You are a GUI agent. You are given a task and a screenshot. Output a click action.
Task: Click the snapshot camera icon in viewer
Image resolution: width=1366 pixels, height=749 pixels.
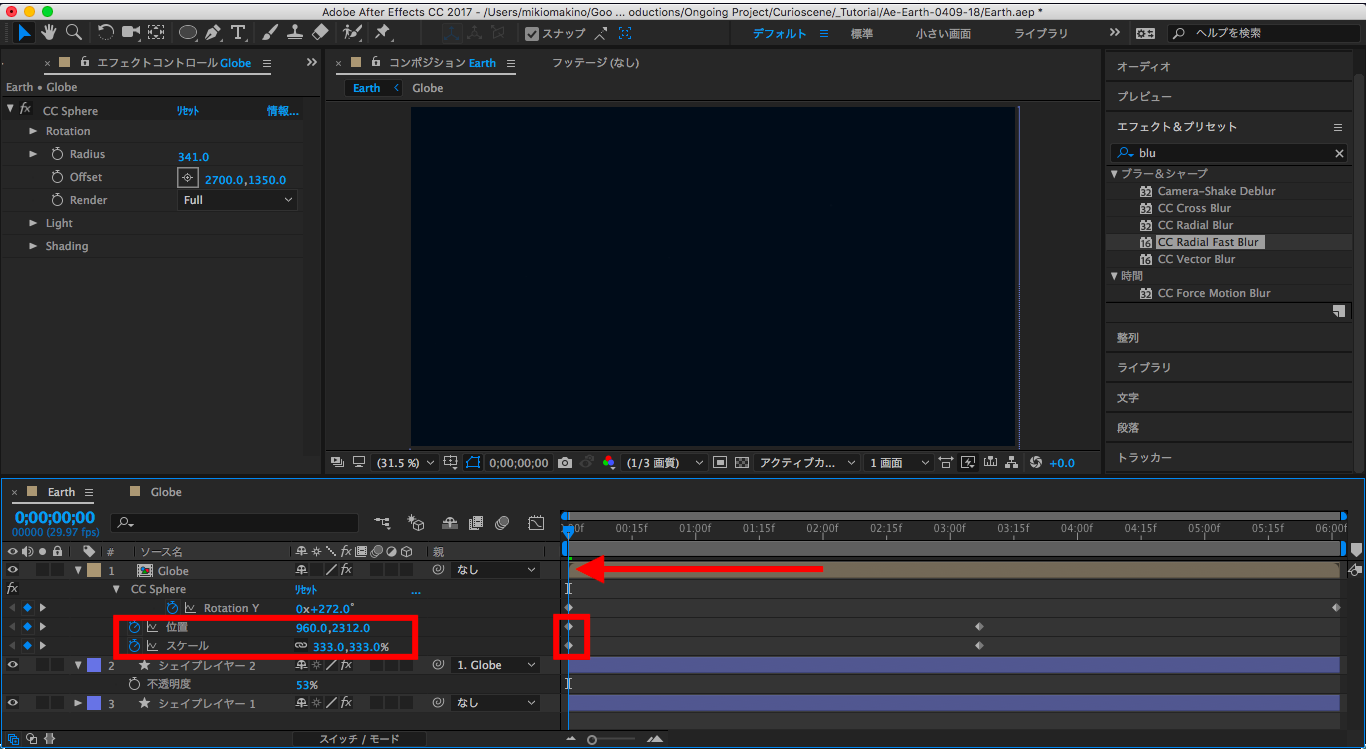[565, 463]
